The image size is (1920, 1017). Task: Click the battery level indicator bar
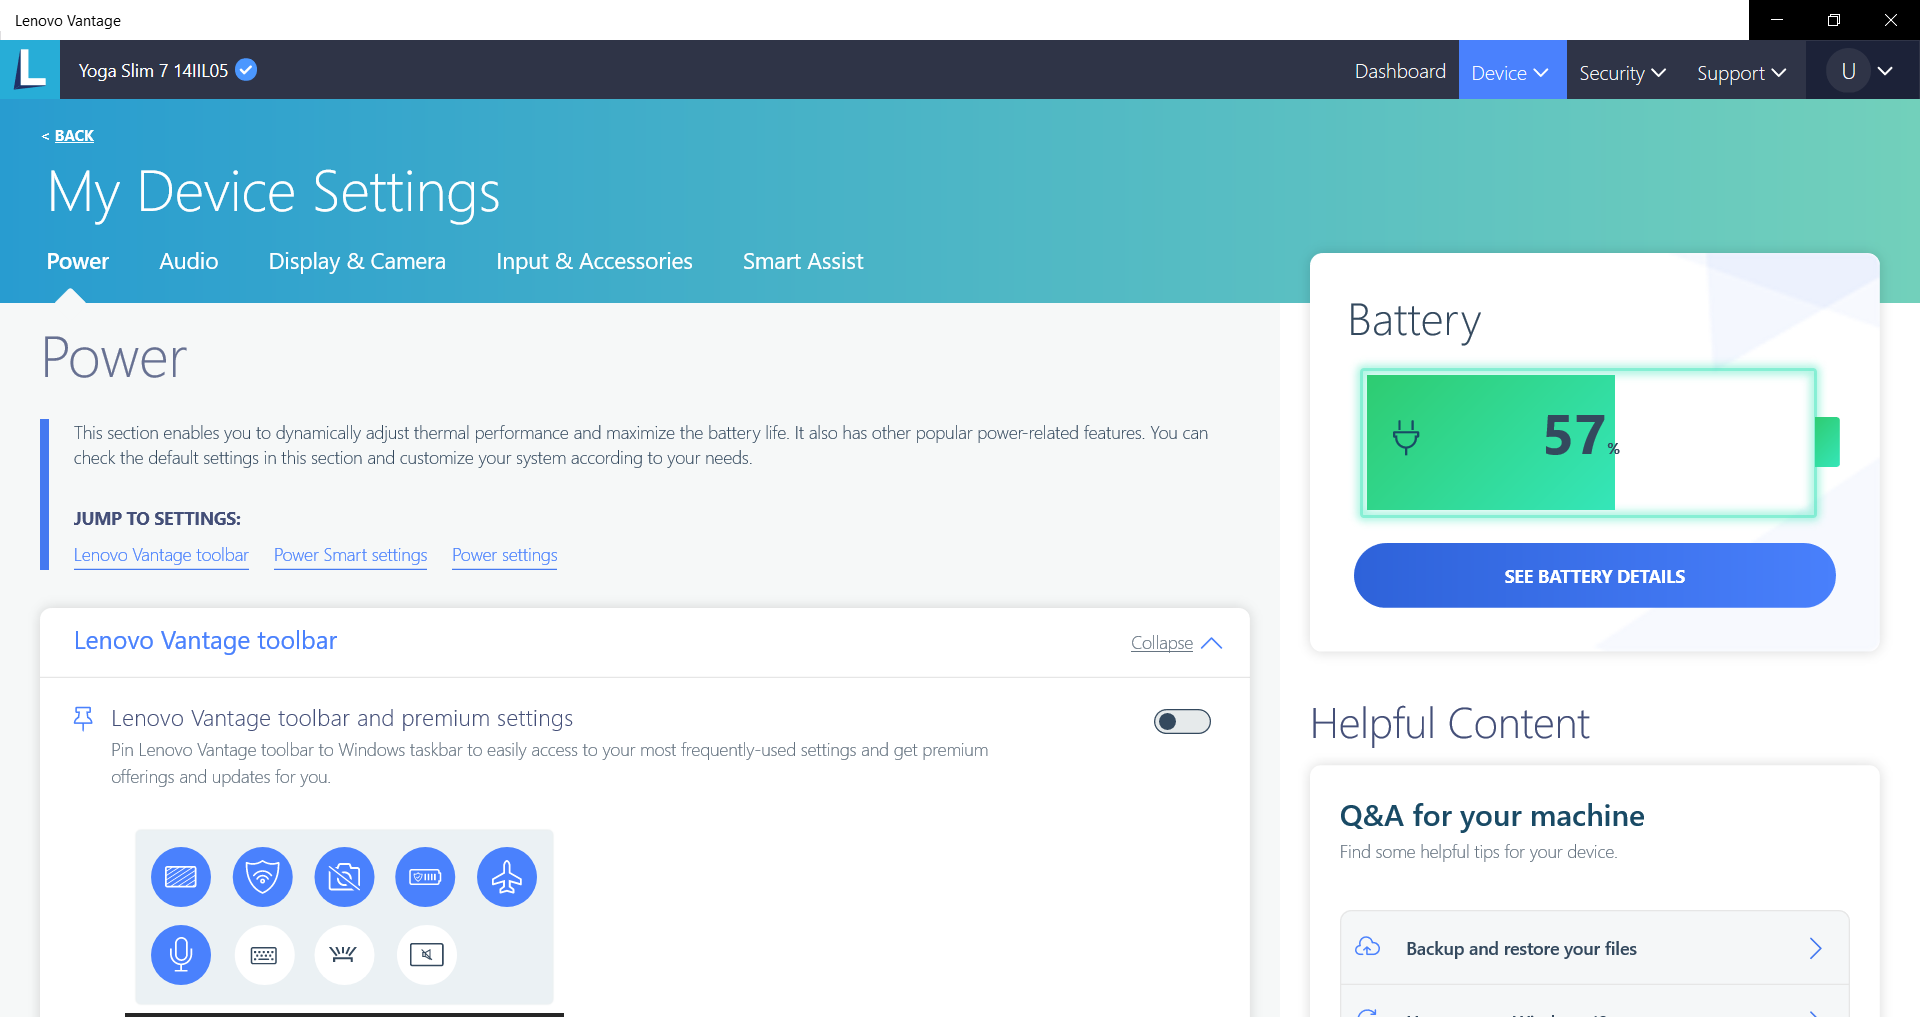tap(1588, 442)
